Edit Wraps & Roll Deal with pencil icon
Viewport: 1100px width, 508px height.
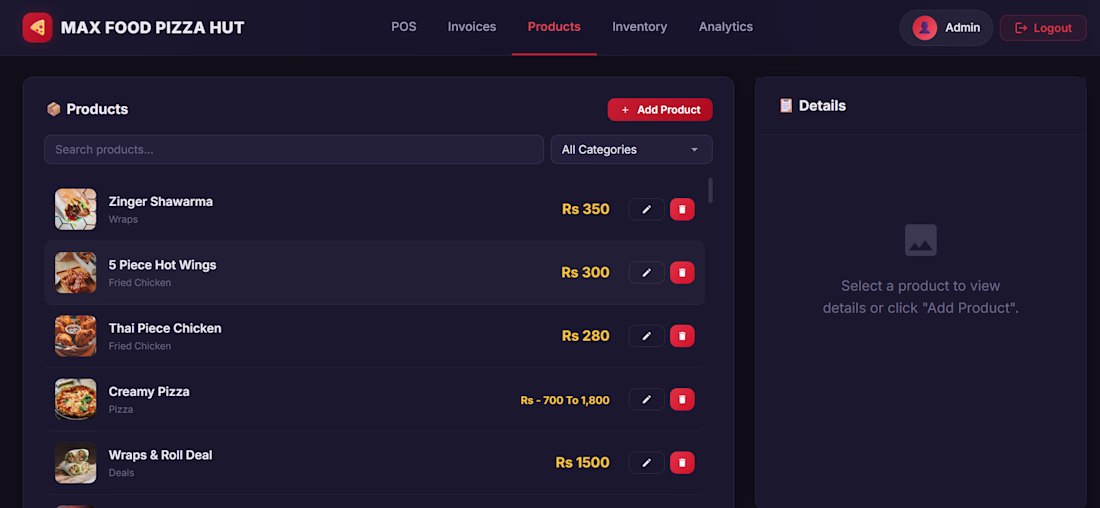click(646, 462)
